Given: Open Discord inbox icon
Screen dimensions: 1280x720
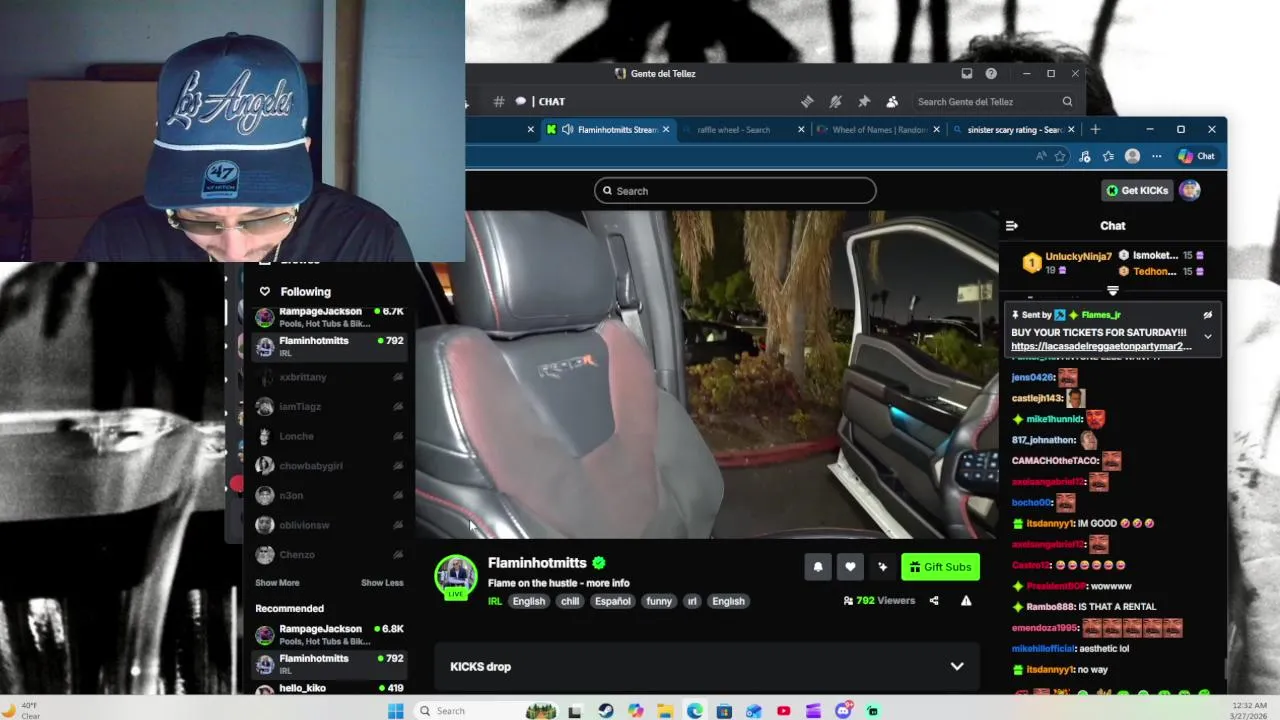Looking at the screenshot, I should coord(967,74).
